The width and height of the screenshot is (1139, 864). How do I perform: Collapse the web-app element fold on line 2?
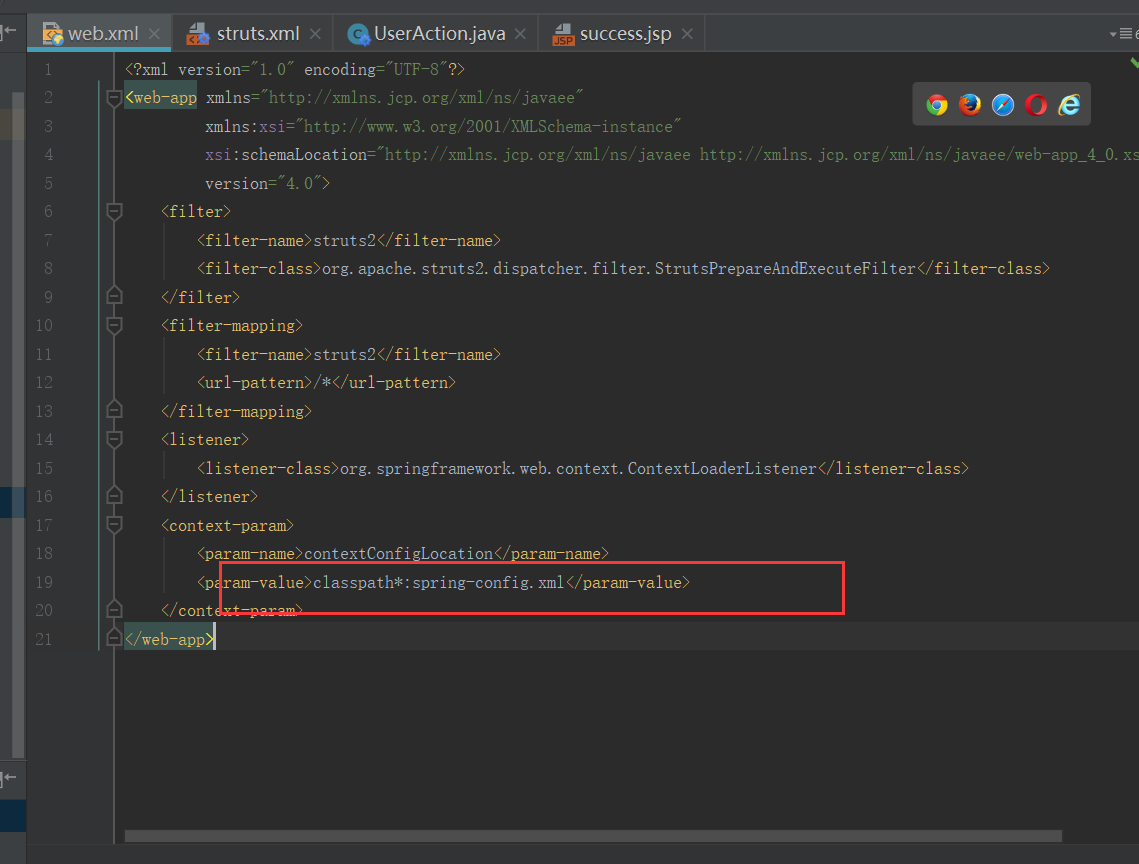pyautogui.click(x=114, y=97)
